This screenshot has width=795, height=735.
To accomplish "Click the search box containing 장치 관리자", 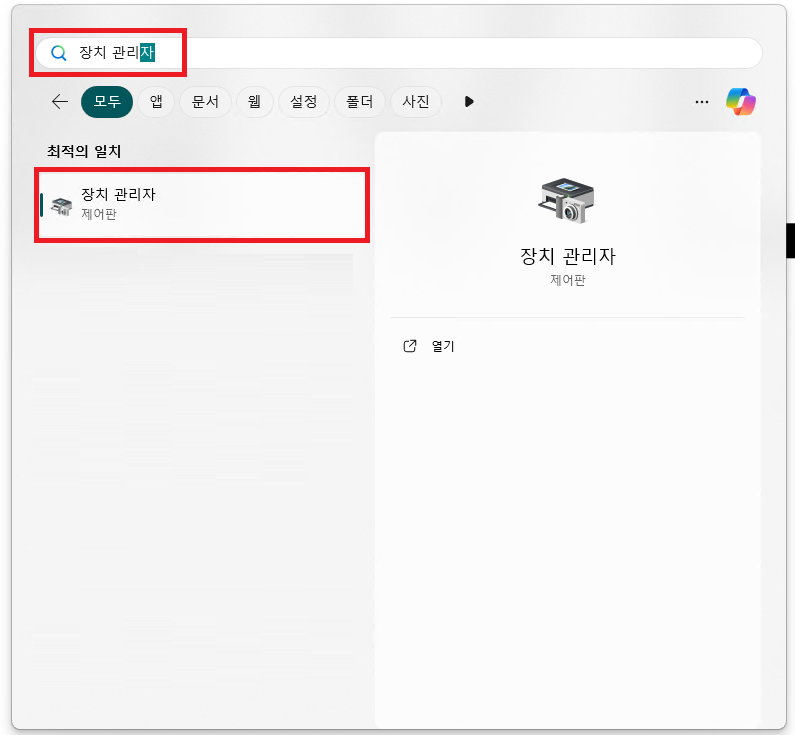I will [x=399, y=53].
